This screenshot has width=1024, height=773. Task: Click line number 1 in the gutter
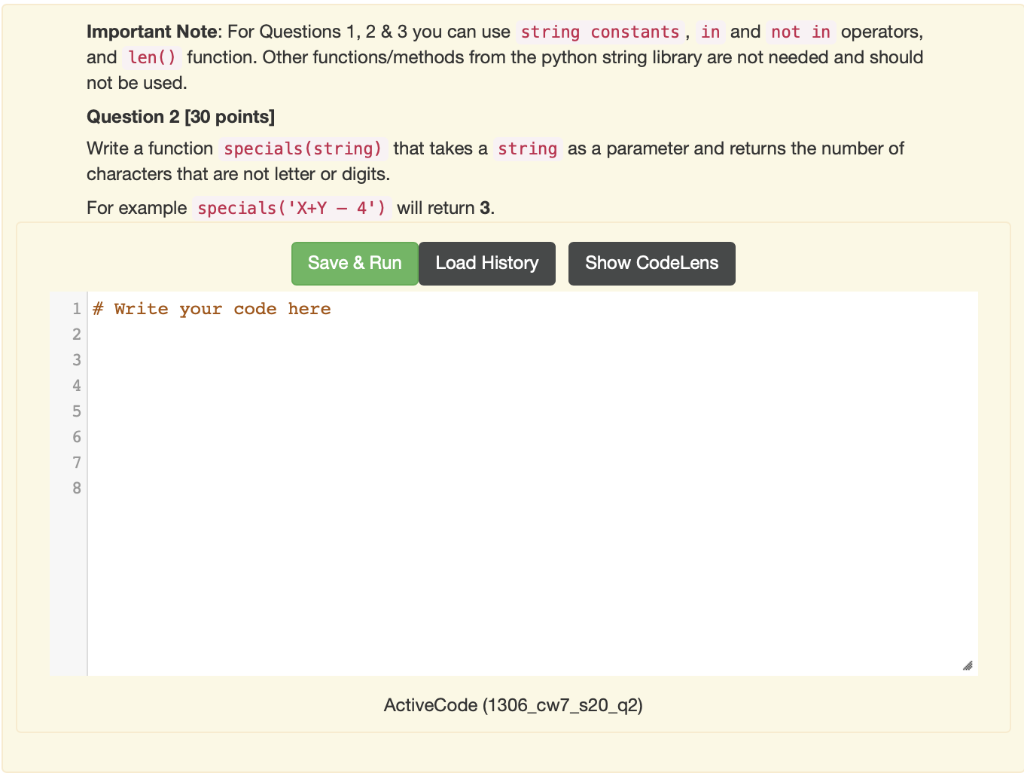click(x=78, y=309)
